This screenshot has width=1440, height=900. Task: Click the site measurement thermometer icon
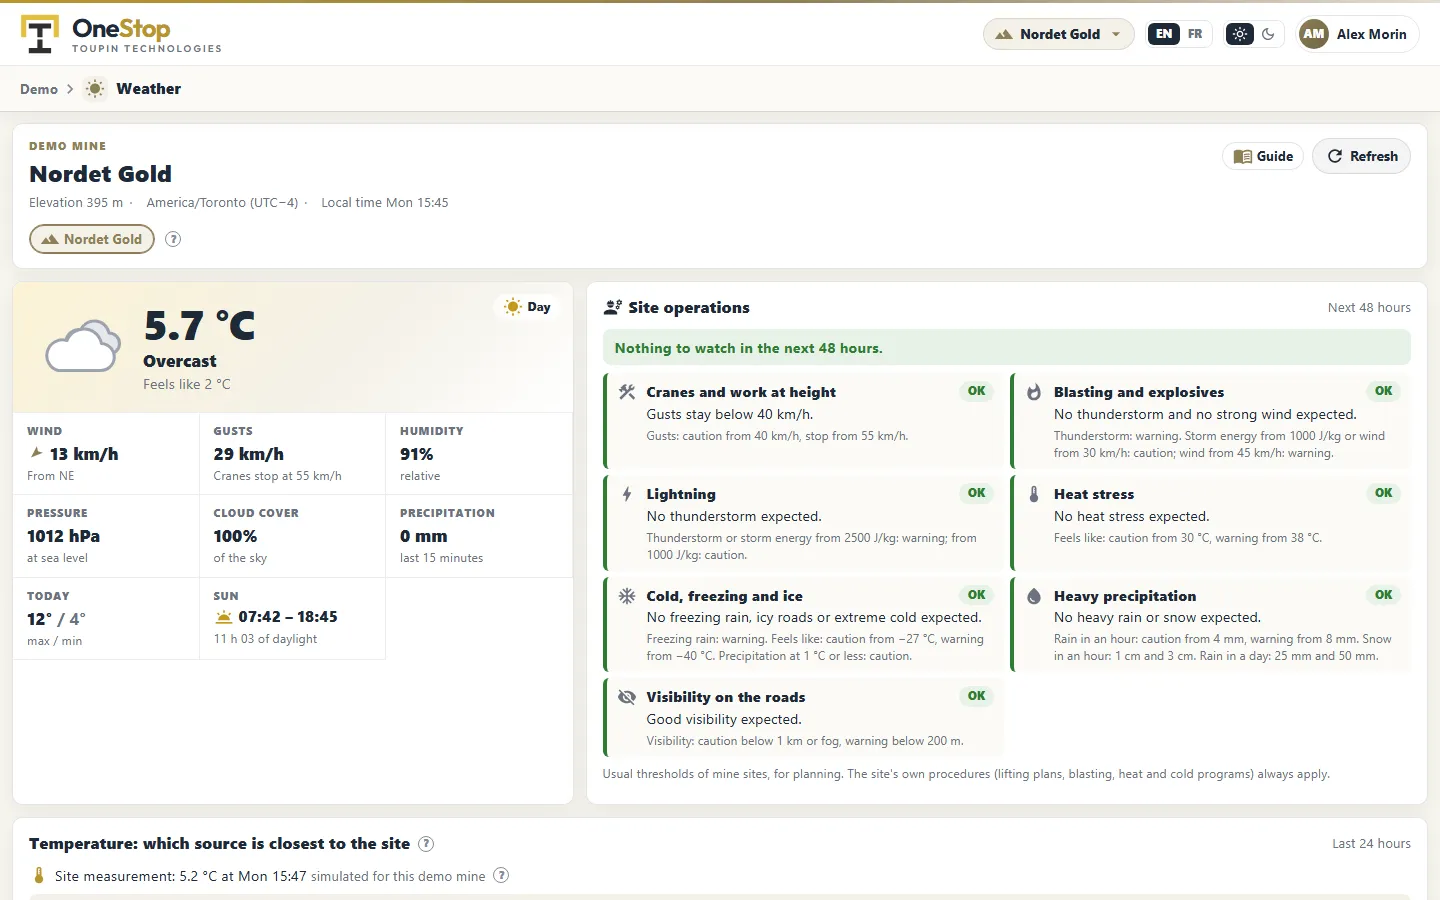39,876
